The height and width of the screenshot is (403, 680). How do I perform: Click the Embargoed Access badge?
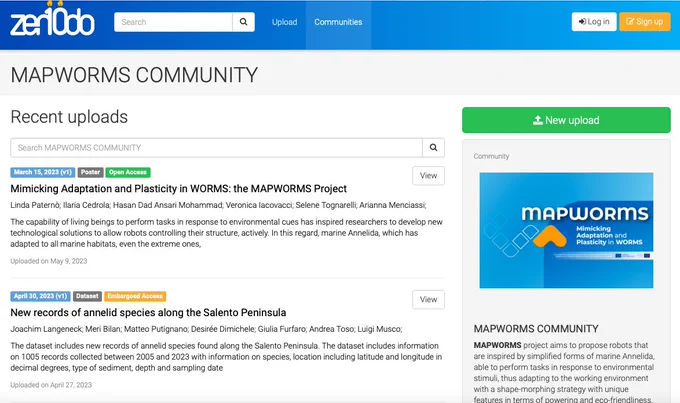tap(135, 296)
